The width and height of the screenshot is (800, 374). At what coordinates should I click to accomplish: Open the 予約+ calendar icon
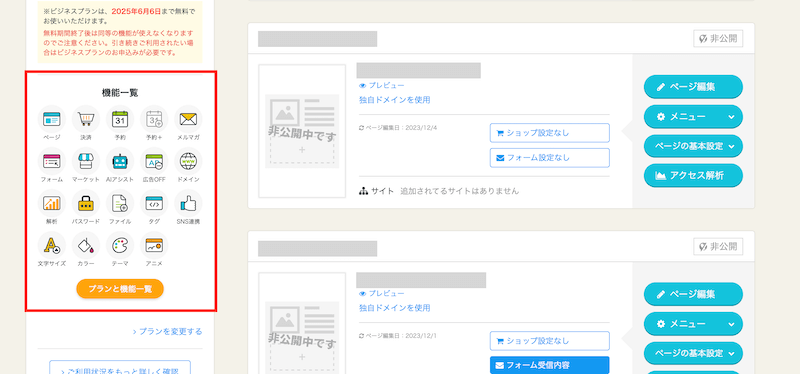coord(154,119)
